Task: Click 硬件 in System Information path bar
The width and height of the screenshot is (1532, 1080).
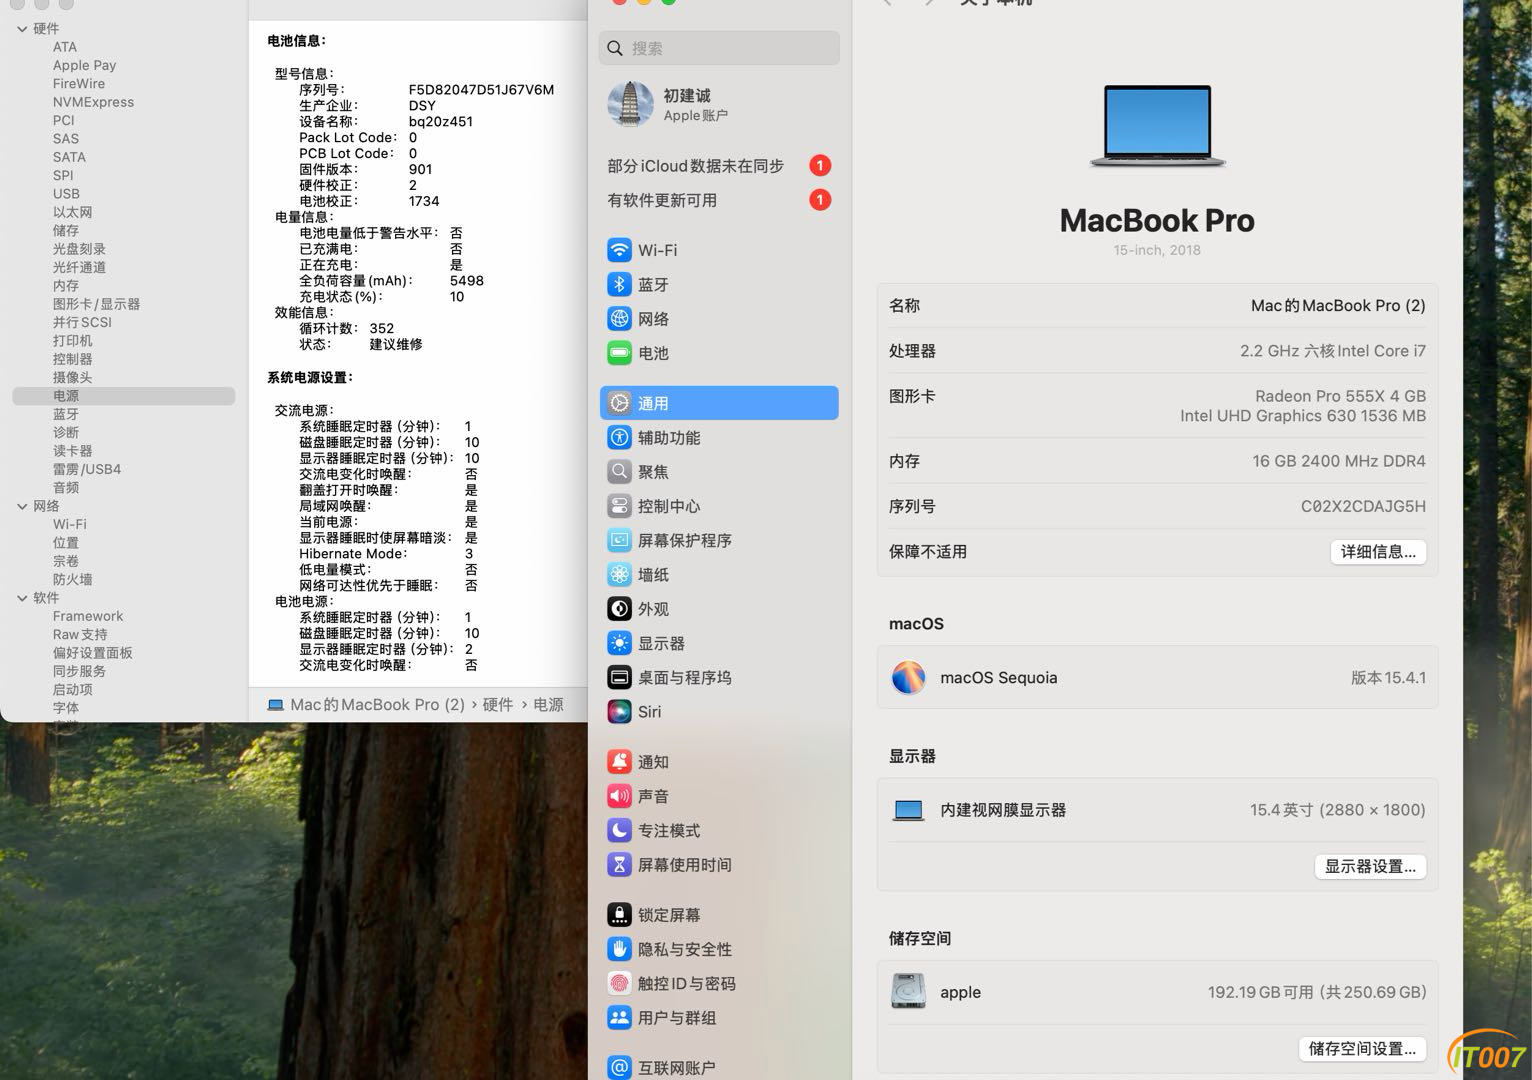Action: point(498,704)
